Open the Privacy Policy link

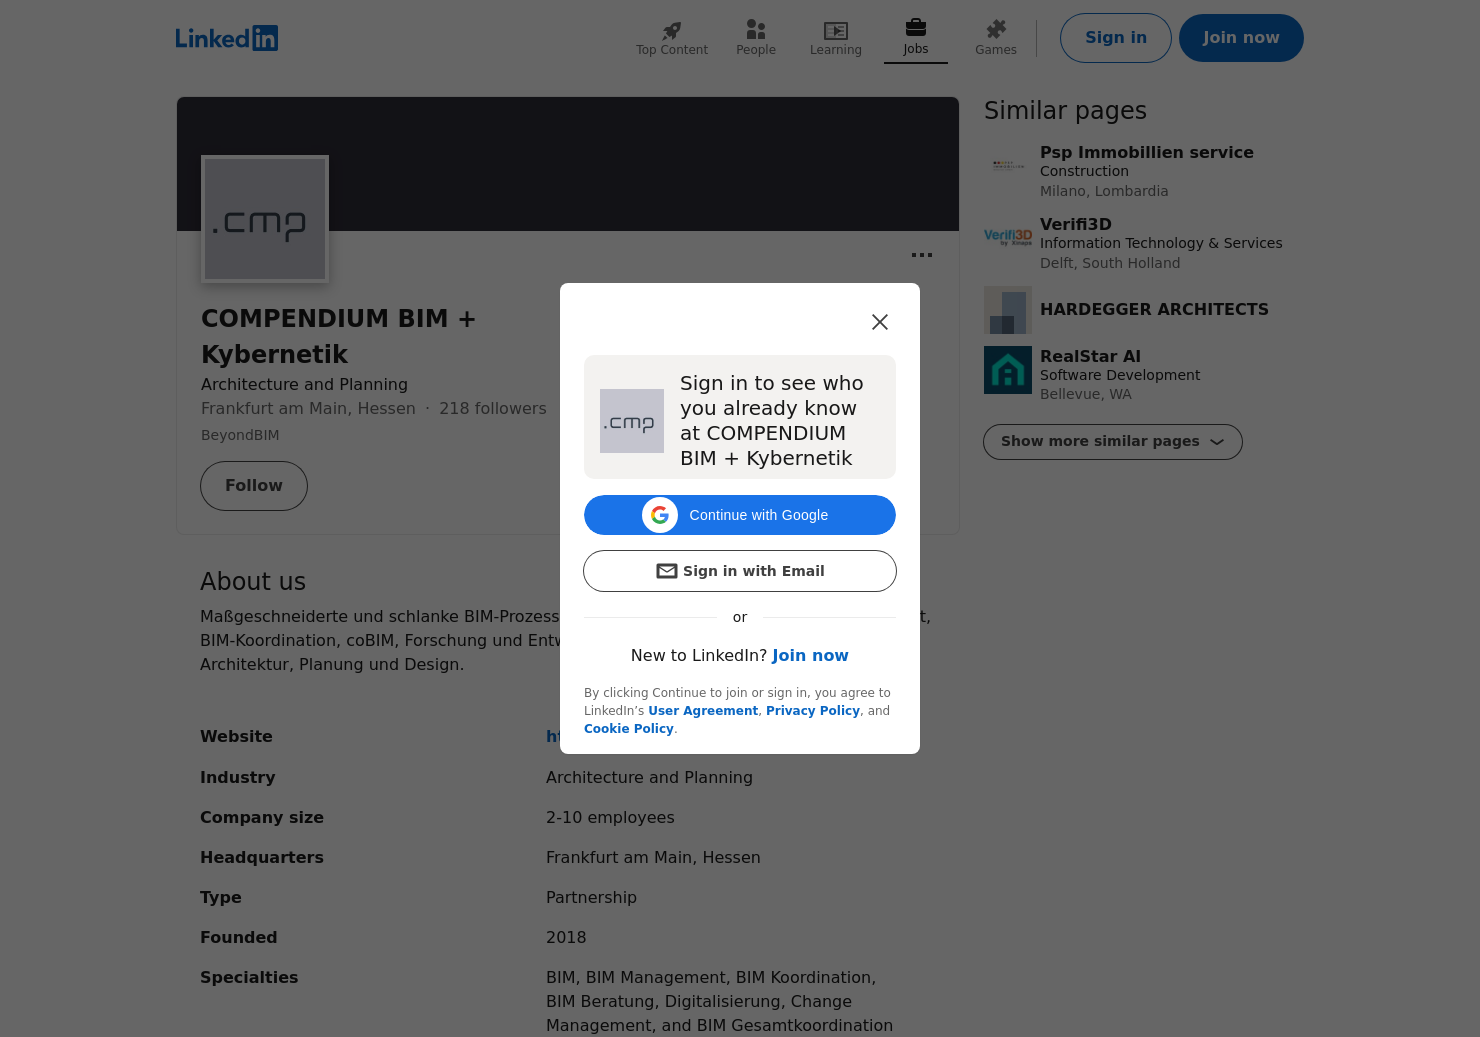[x=812, y=711]
